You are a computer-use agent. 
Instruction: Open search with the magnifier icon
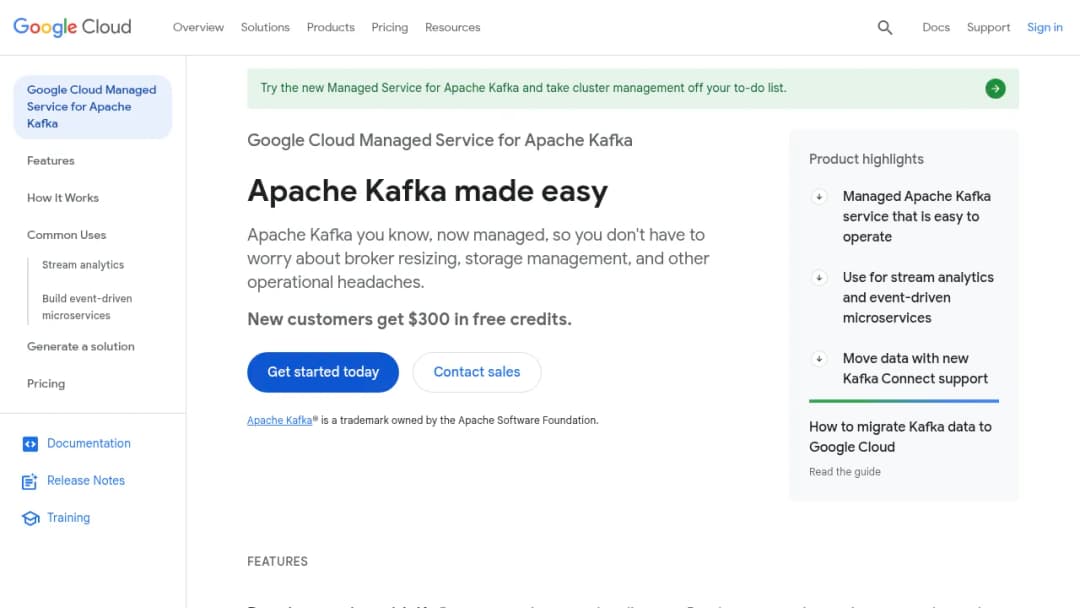pos(885,28)
